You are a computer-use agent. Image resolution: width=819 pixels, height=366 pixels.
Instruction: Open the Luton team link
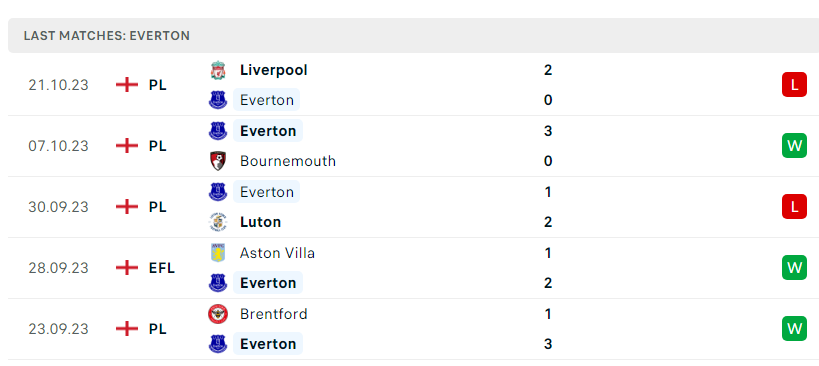(x=260, y=222)
